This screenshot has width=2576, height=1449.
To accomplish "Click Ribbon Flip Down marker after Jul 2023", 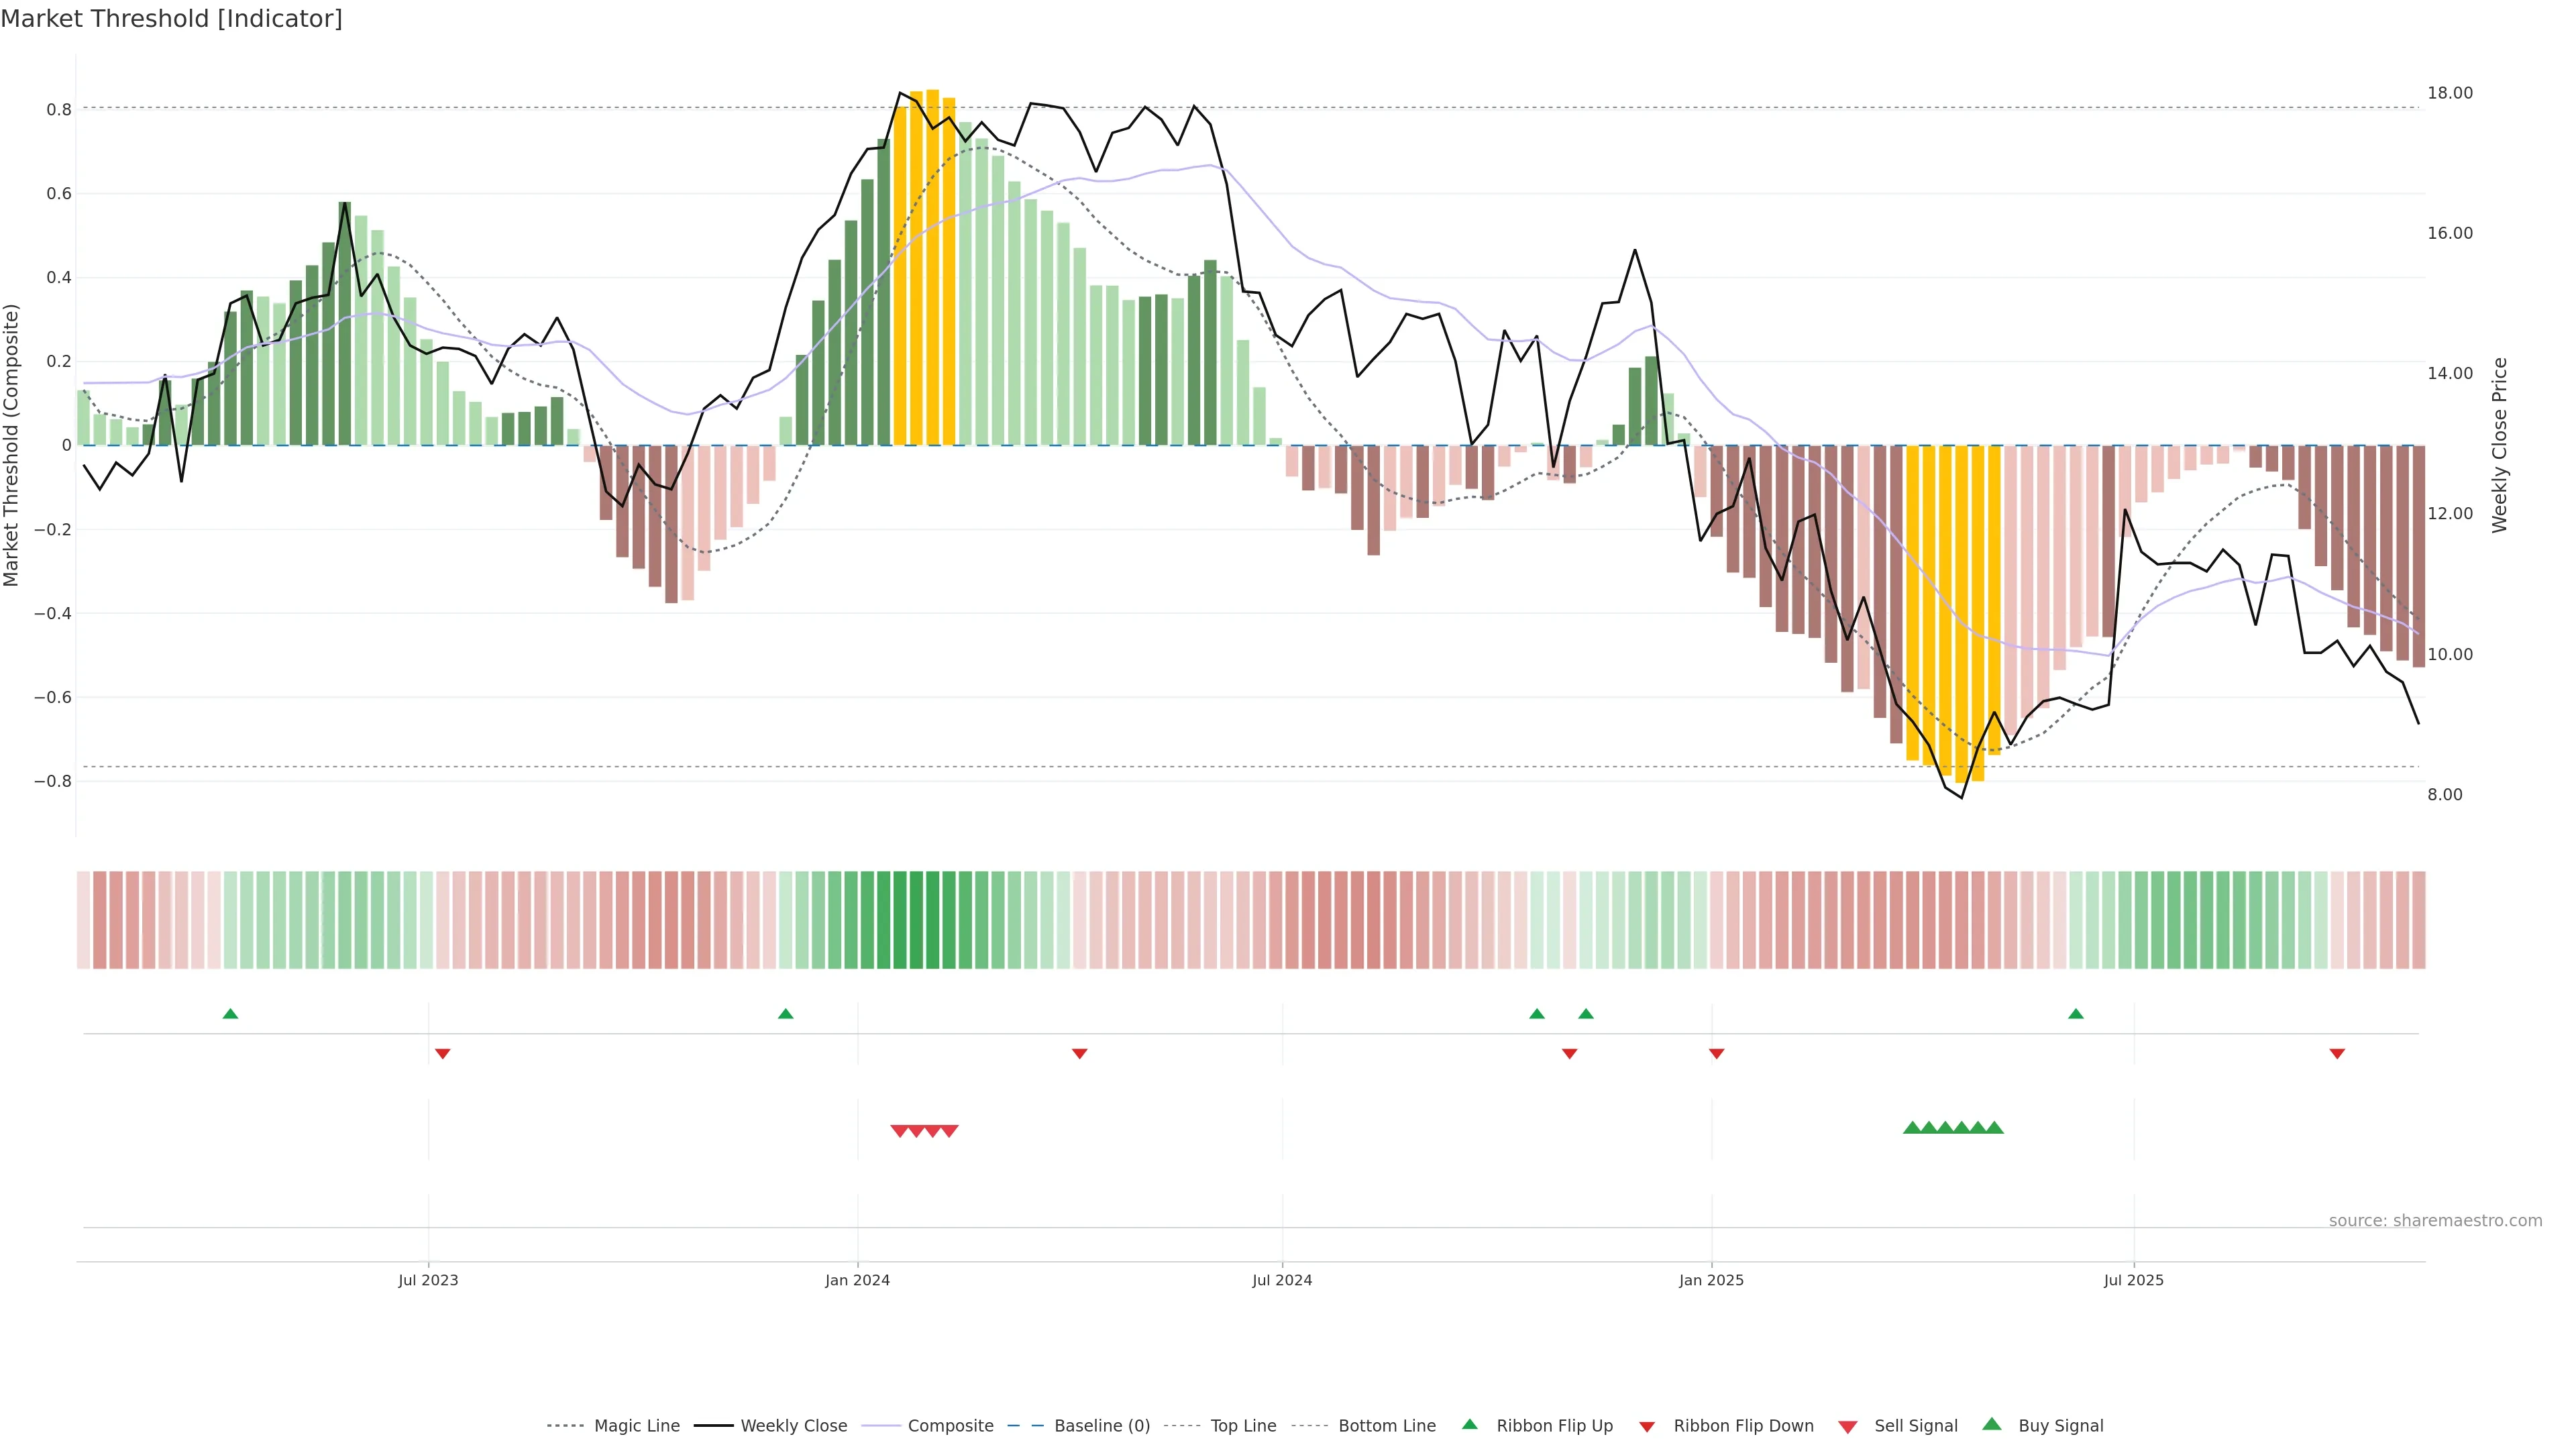I will 443,1054.
